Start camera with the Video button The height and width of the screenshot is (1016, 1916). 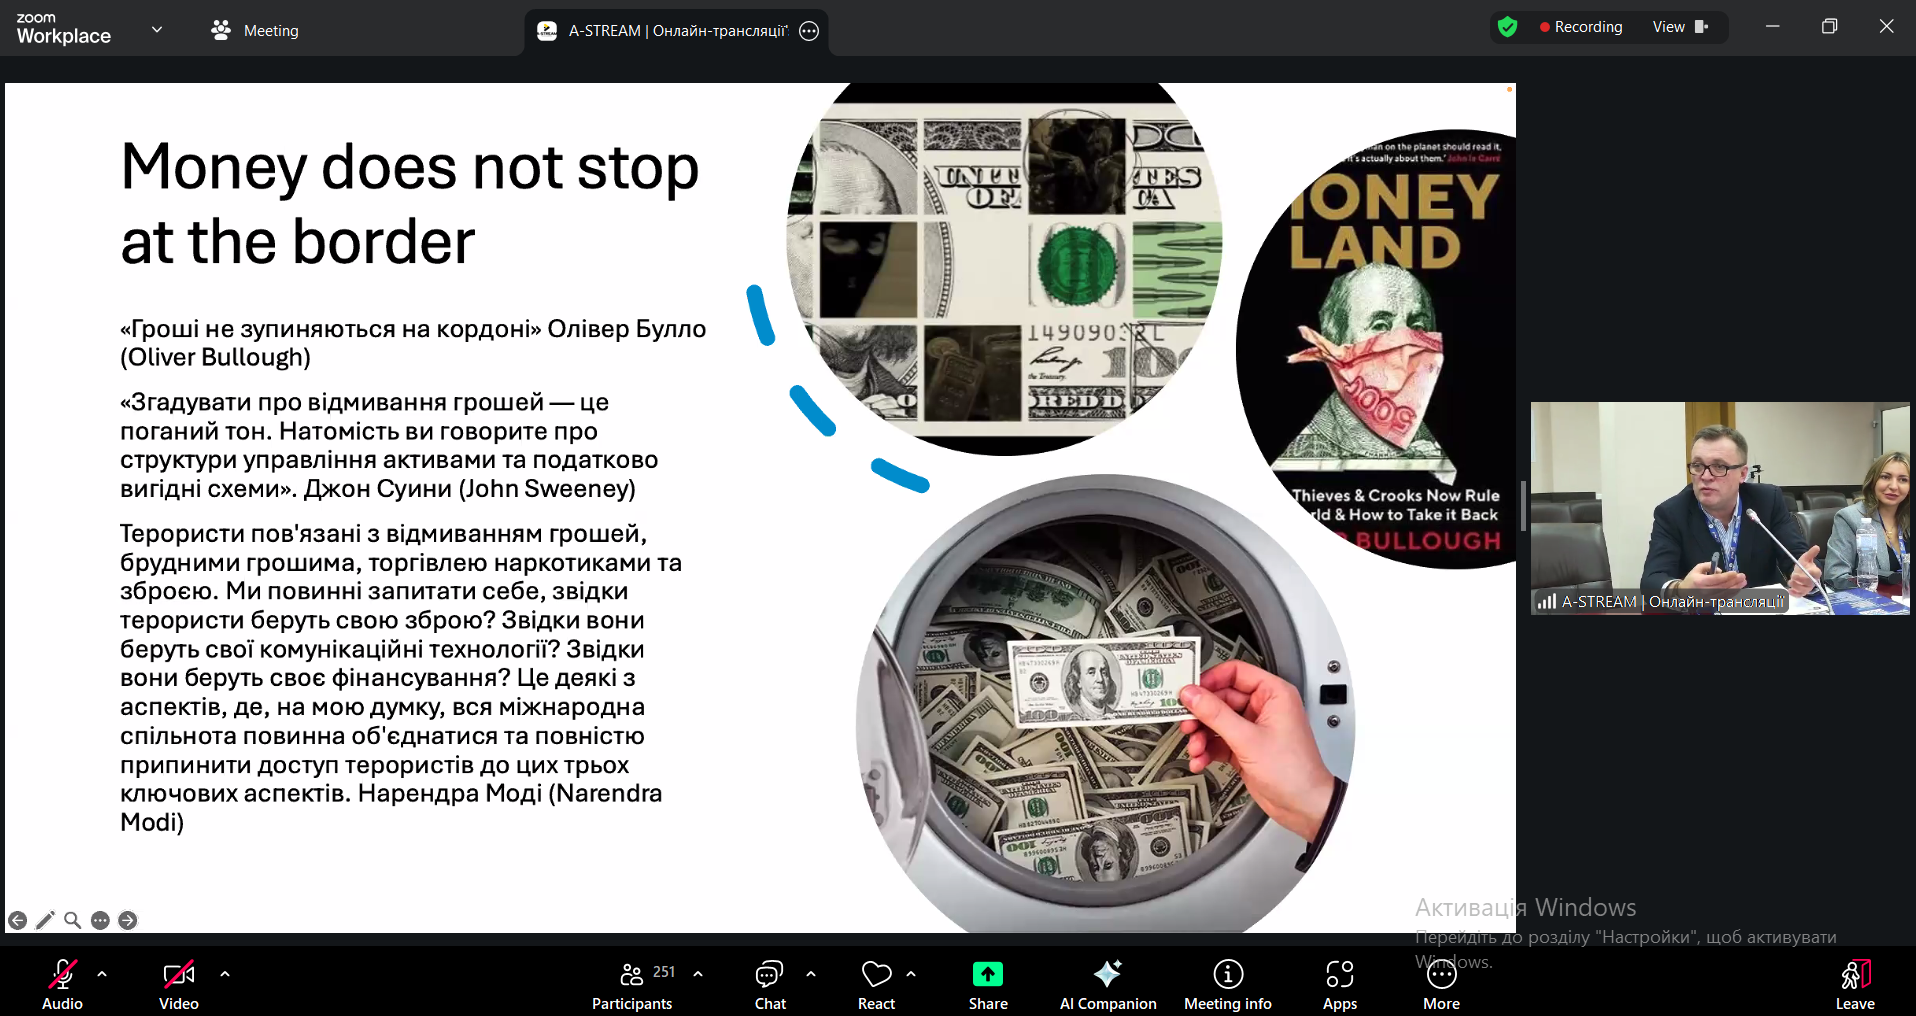tap(179, 983)
